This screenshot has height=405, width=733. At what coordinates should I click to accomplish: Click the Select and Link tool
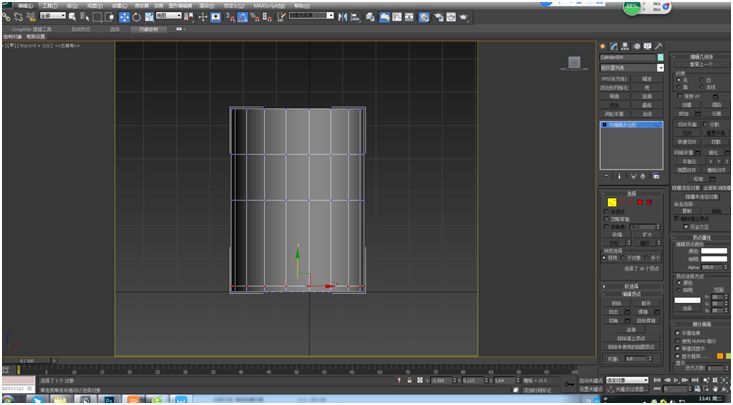(x=7, y=17)
